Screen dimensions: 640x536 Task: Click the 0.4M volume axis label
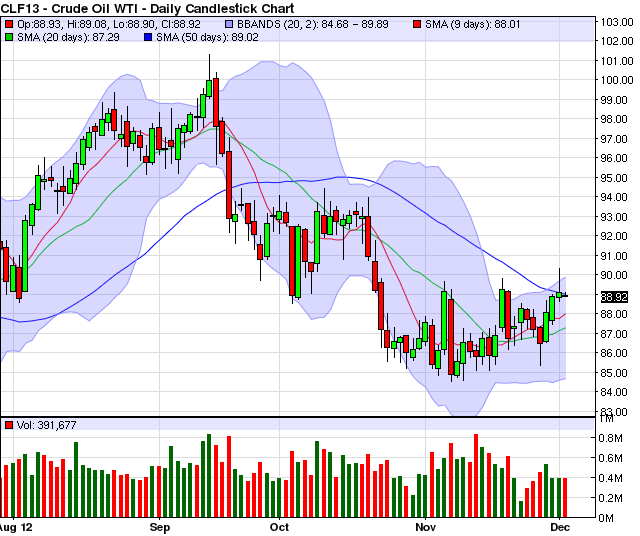[x=611, y=478]
